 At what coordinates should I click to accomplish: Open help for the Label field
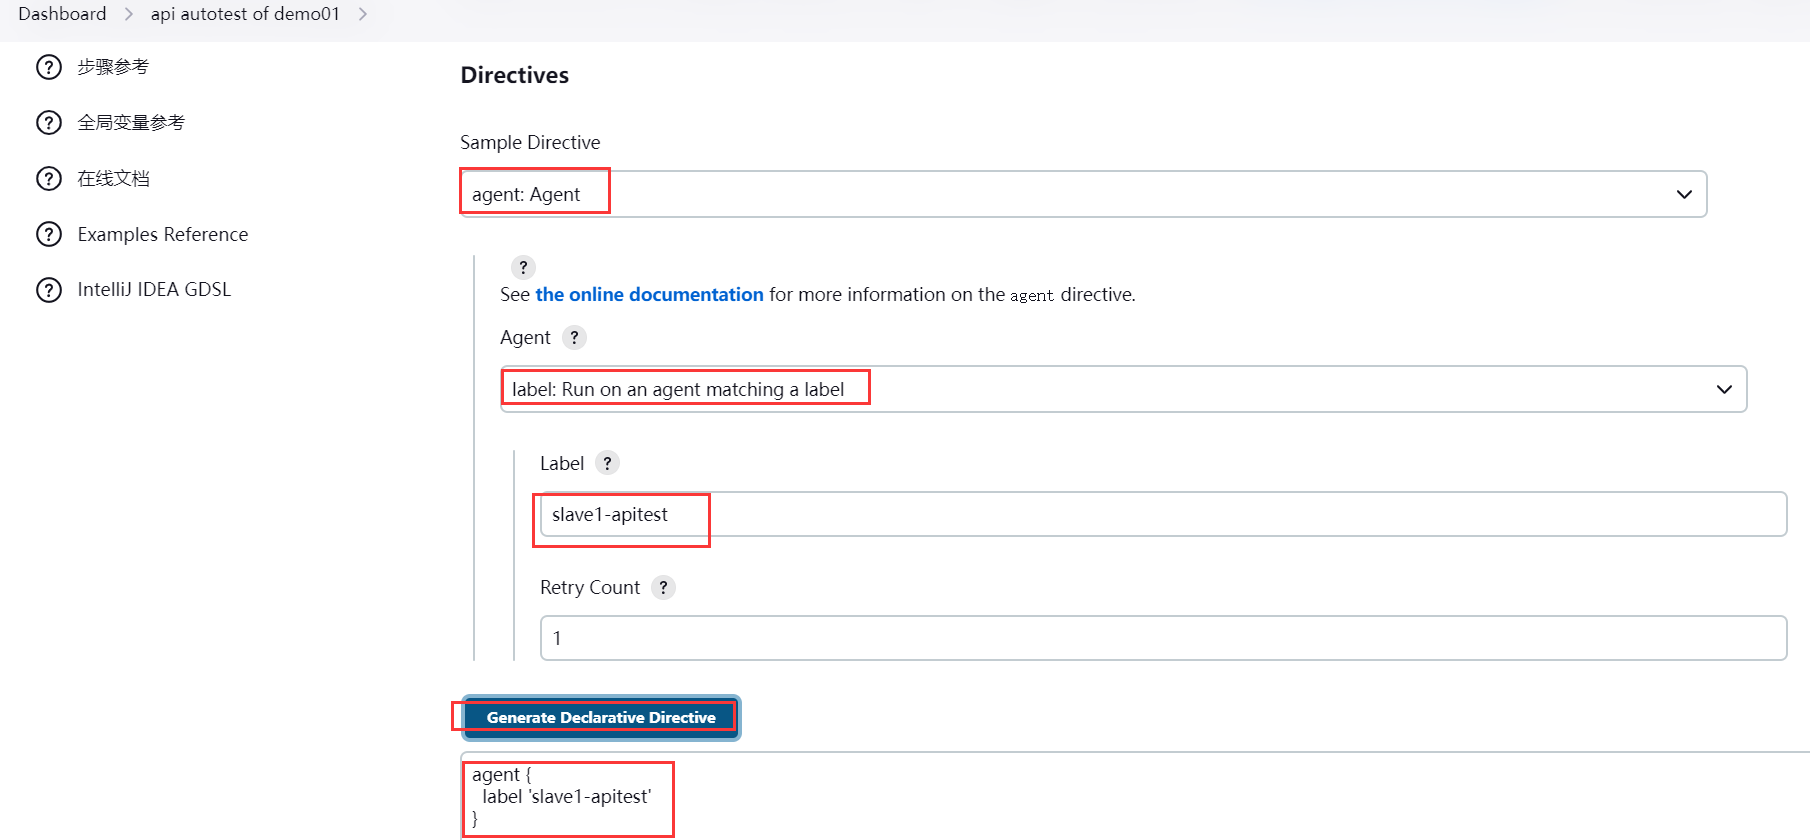[607, 463]
